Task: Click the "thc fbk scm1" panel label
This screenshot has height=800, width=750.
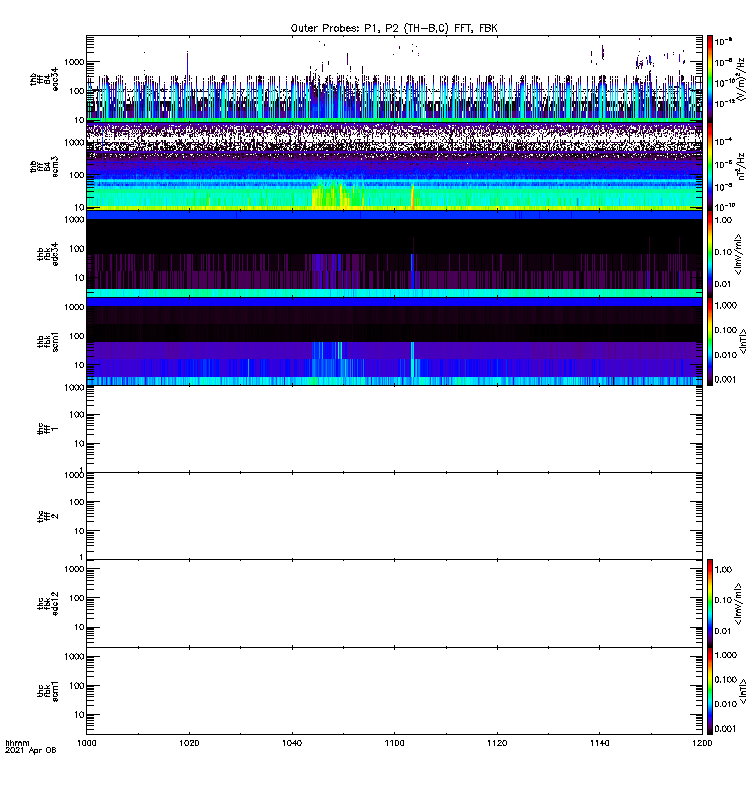Action: (x=48, y=691)
